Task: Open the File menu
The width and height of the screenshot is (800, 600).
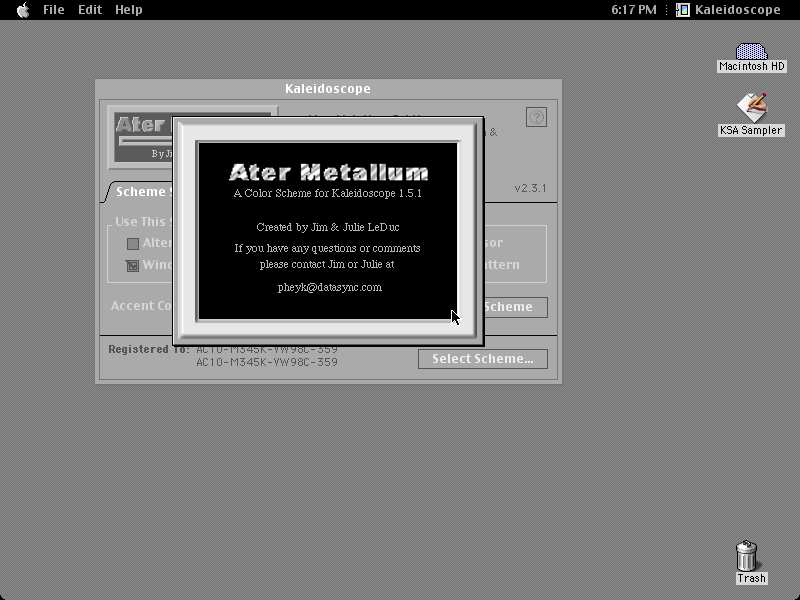Action: 54,10
